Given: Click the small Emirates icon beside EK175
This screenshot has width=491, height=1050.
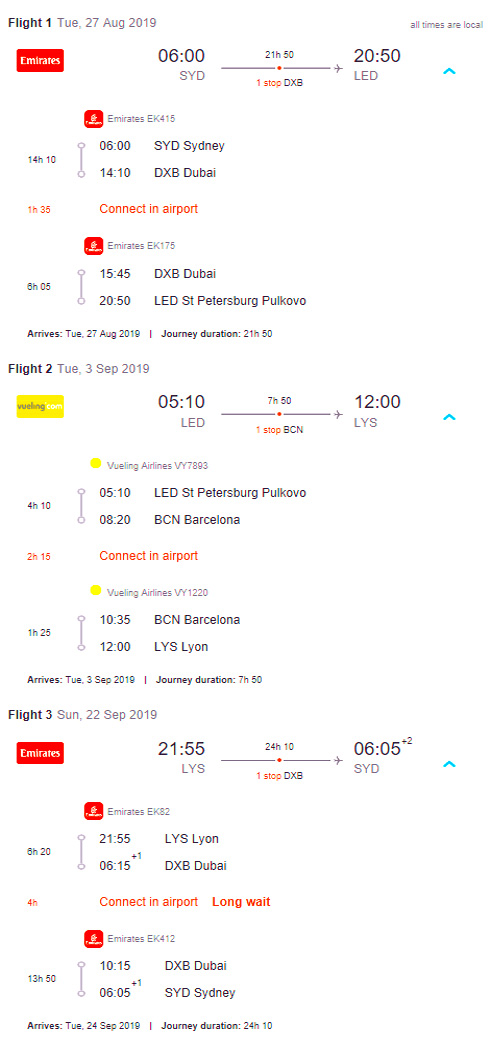Looking at the screenshot, I should (x=94, y=246).
